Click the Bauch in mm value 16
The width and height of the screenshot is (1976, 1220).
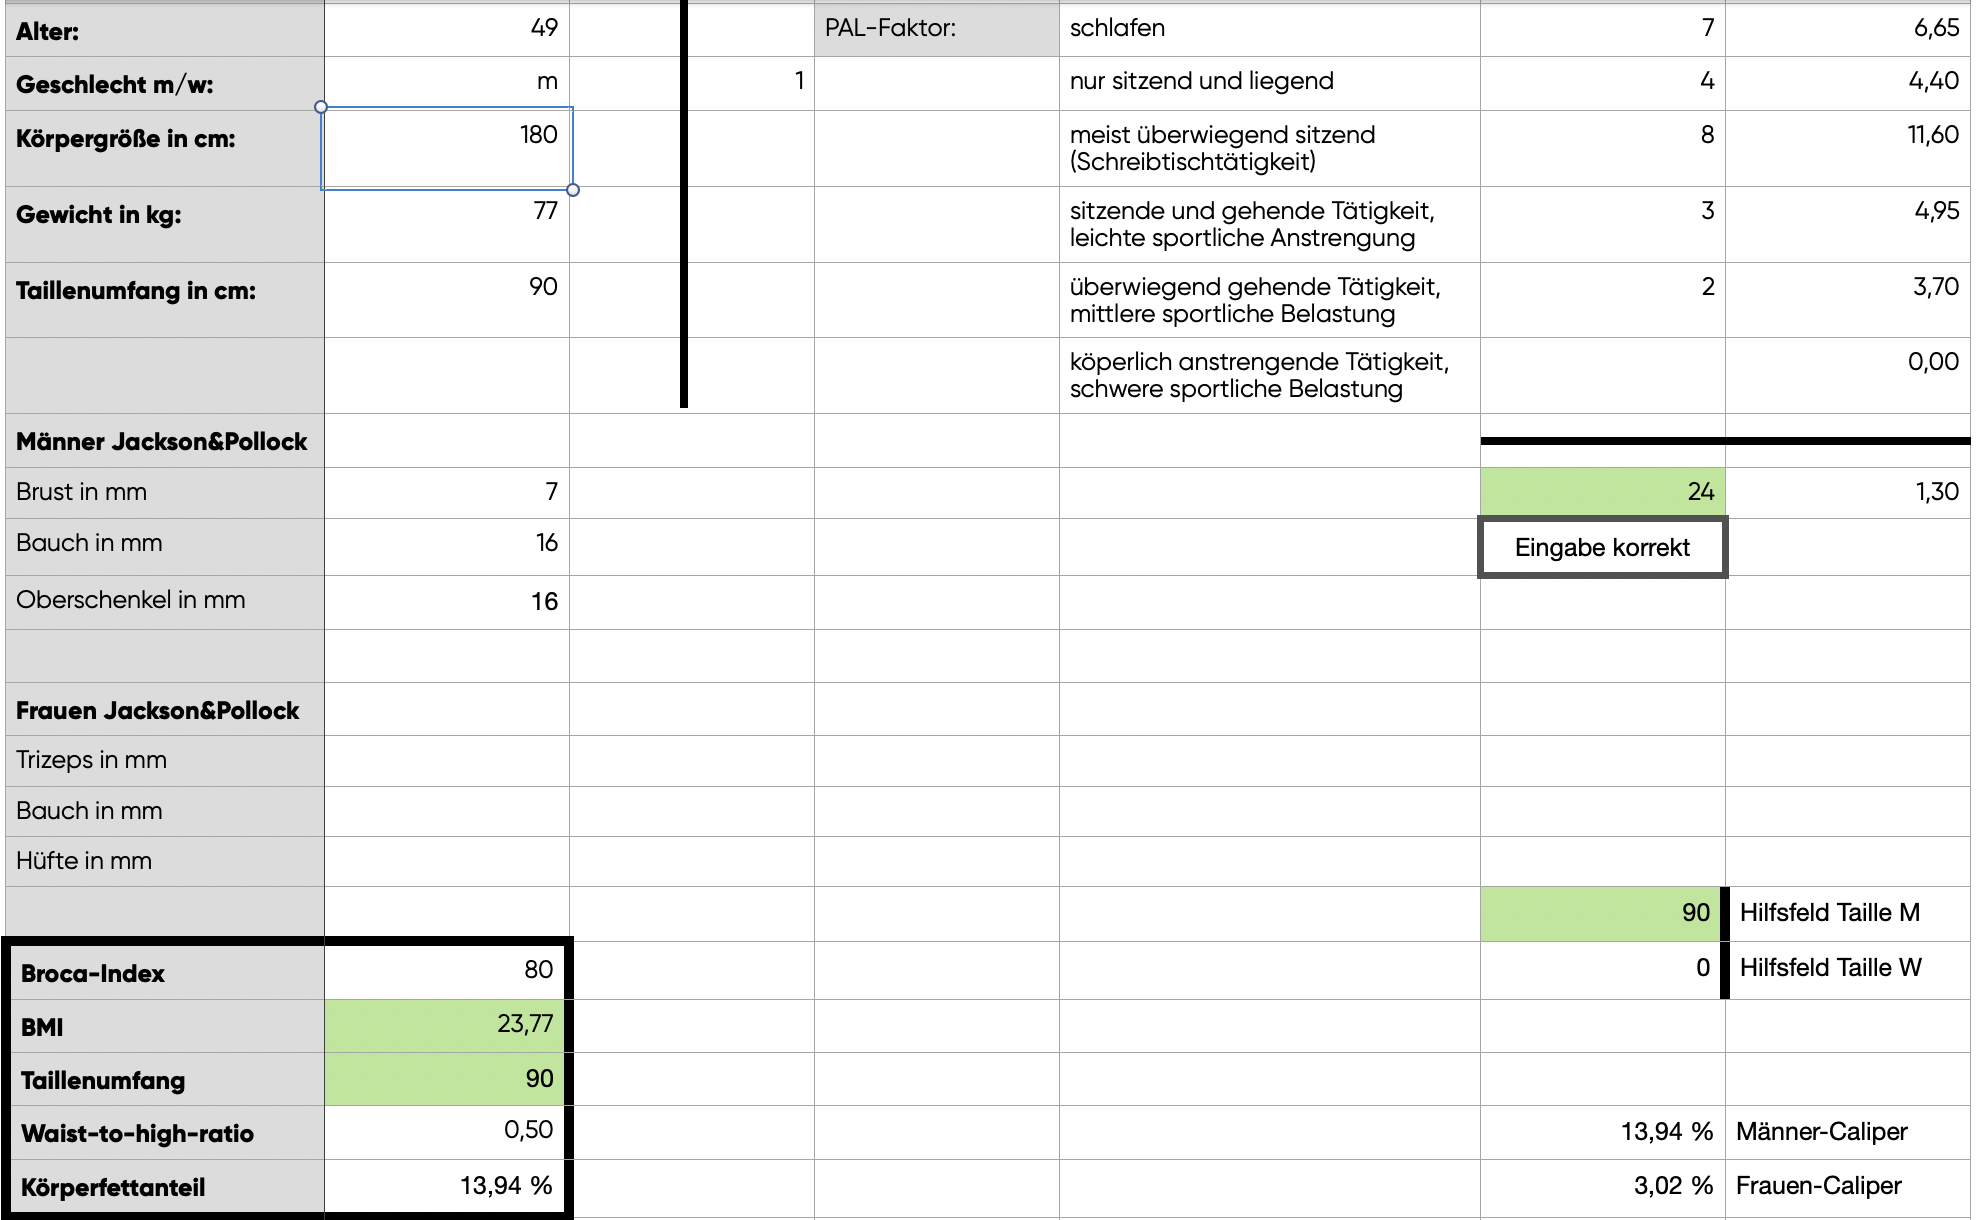[446, 545]
